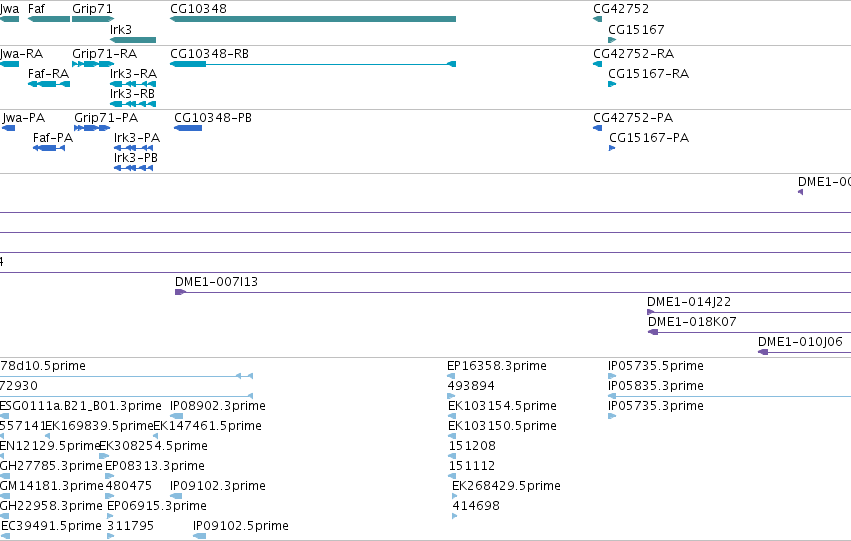Select the Irk3 gene bar
Image resolution: width=851 pixels, height=541 pixels.
tap(133, 40)
